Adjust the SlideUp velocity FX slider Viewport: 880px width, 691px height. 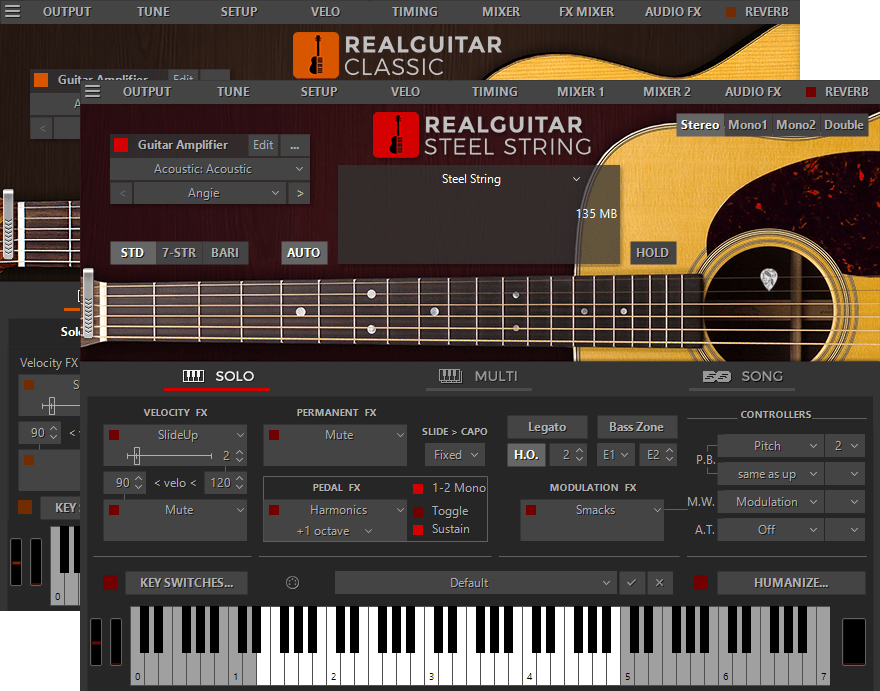137,456
